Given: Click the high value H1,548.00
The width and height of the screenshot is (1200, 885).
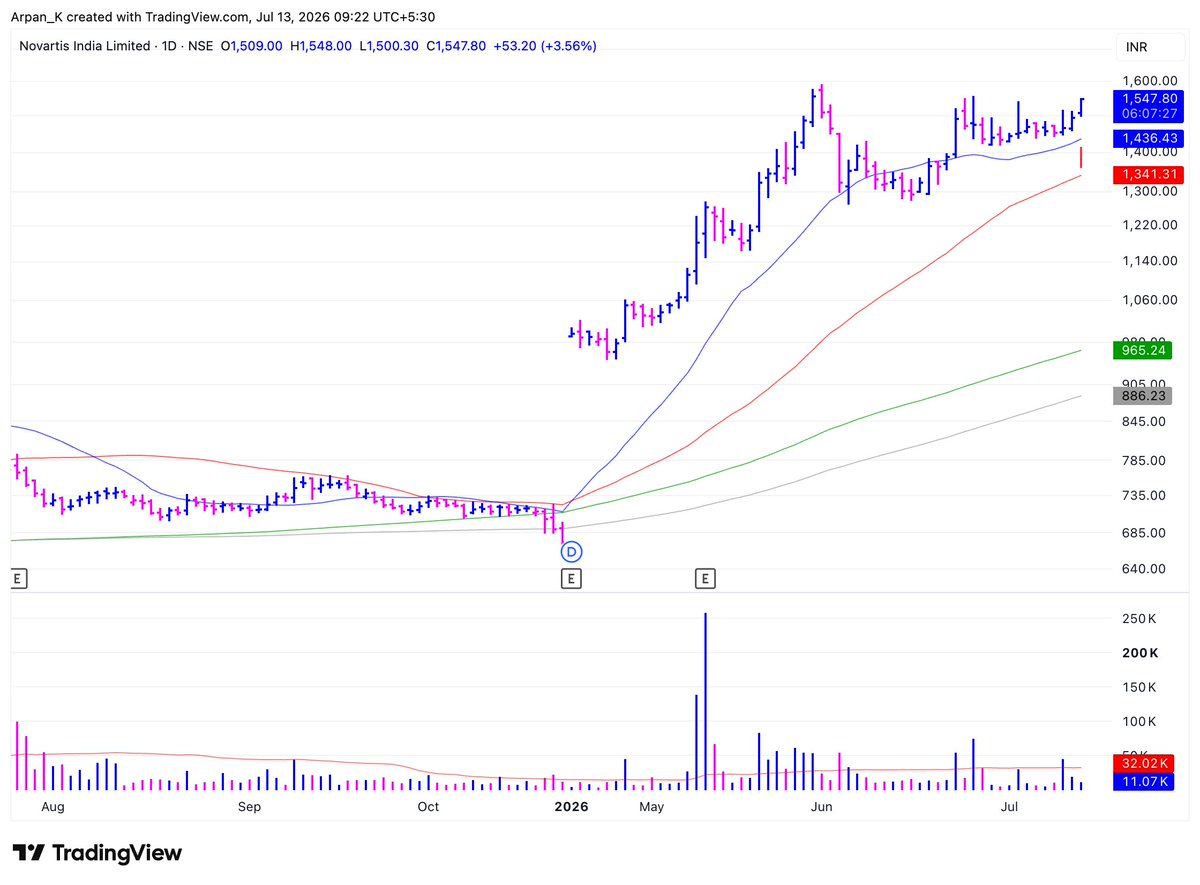Looking at the screenshot, I should (321, 45).
